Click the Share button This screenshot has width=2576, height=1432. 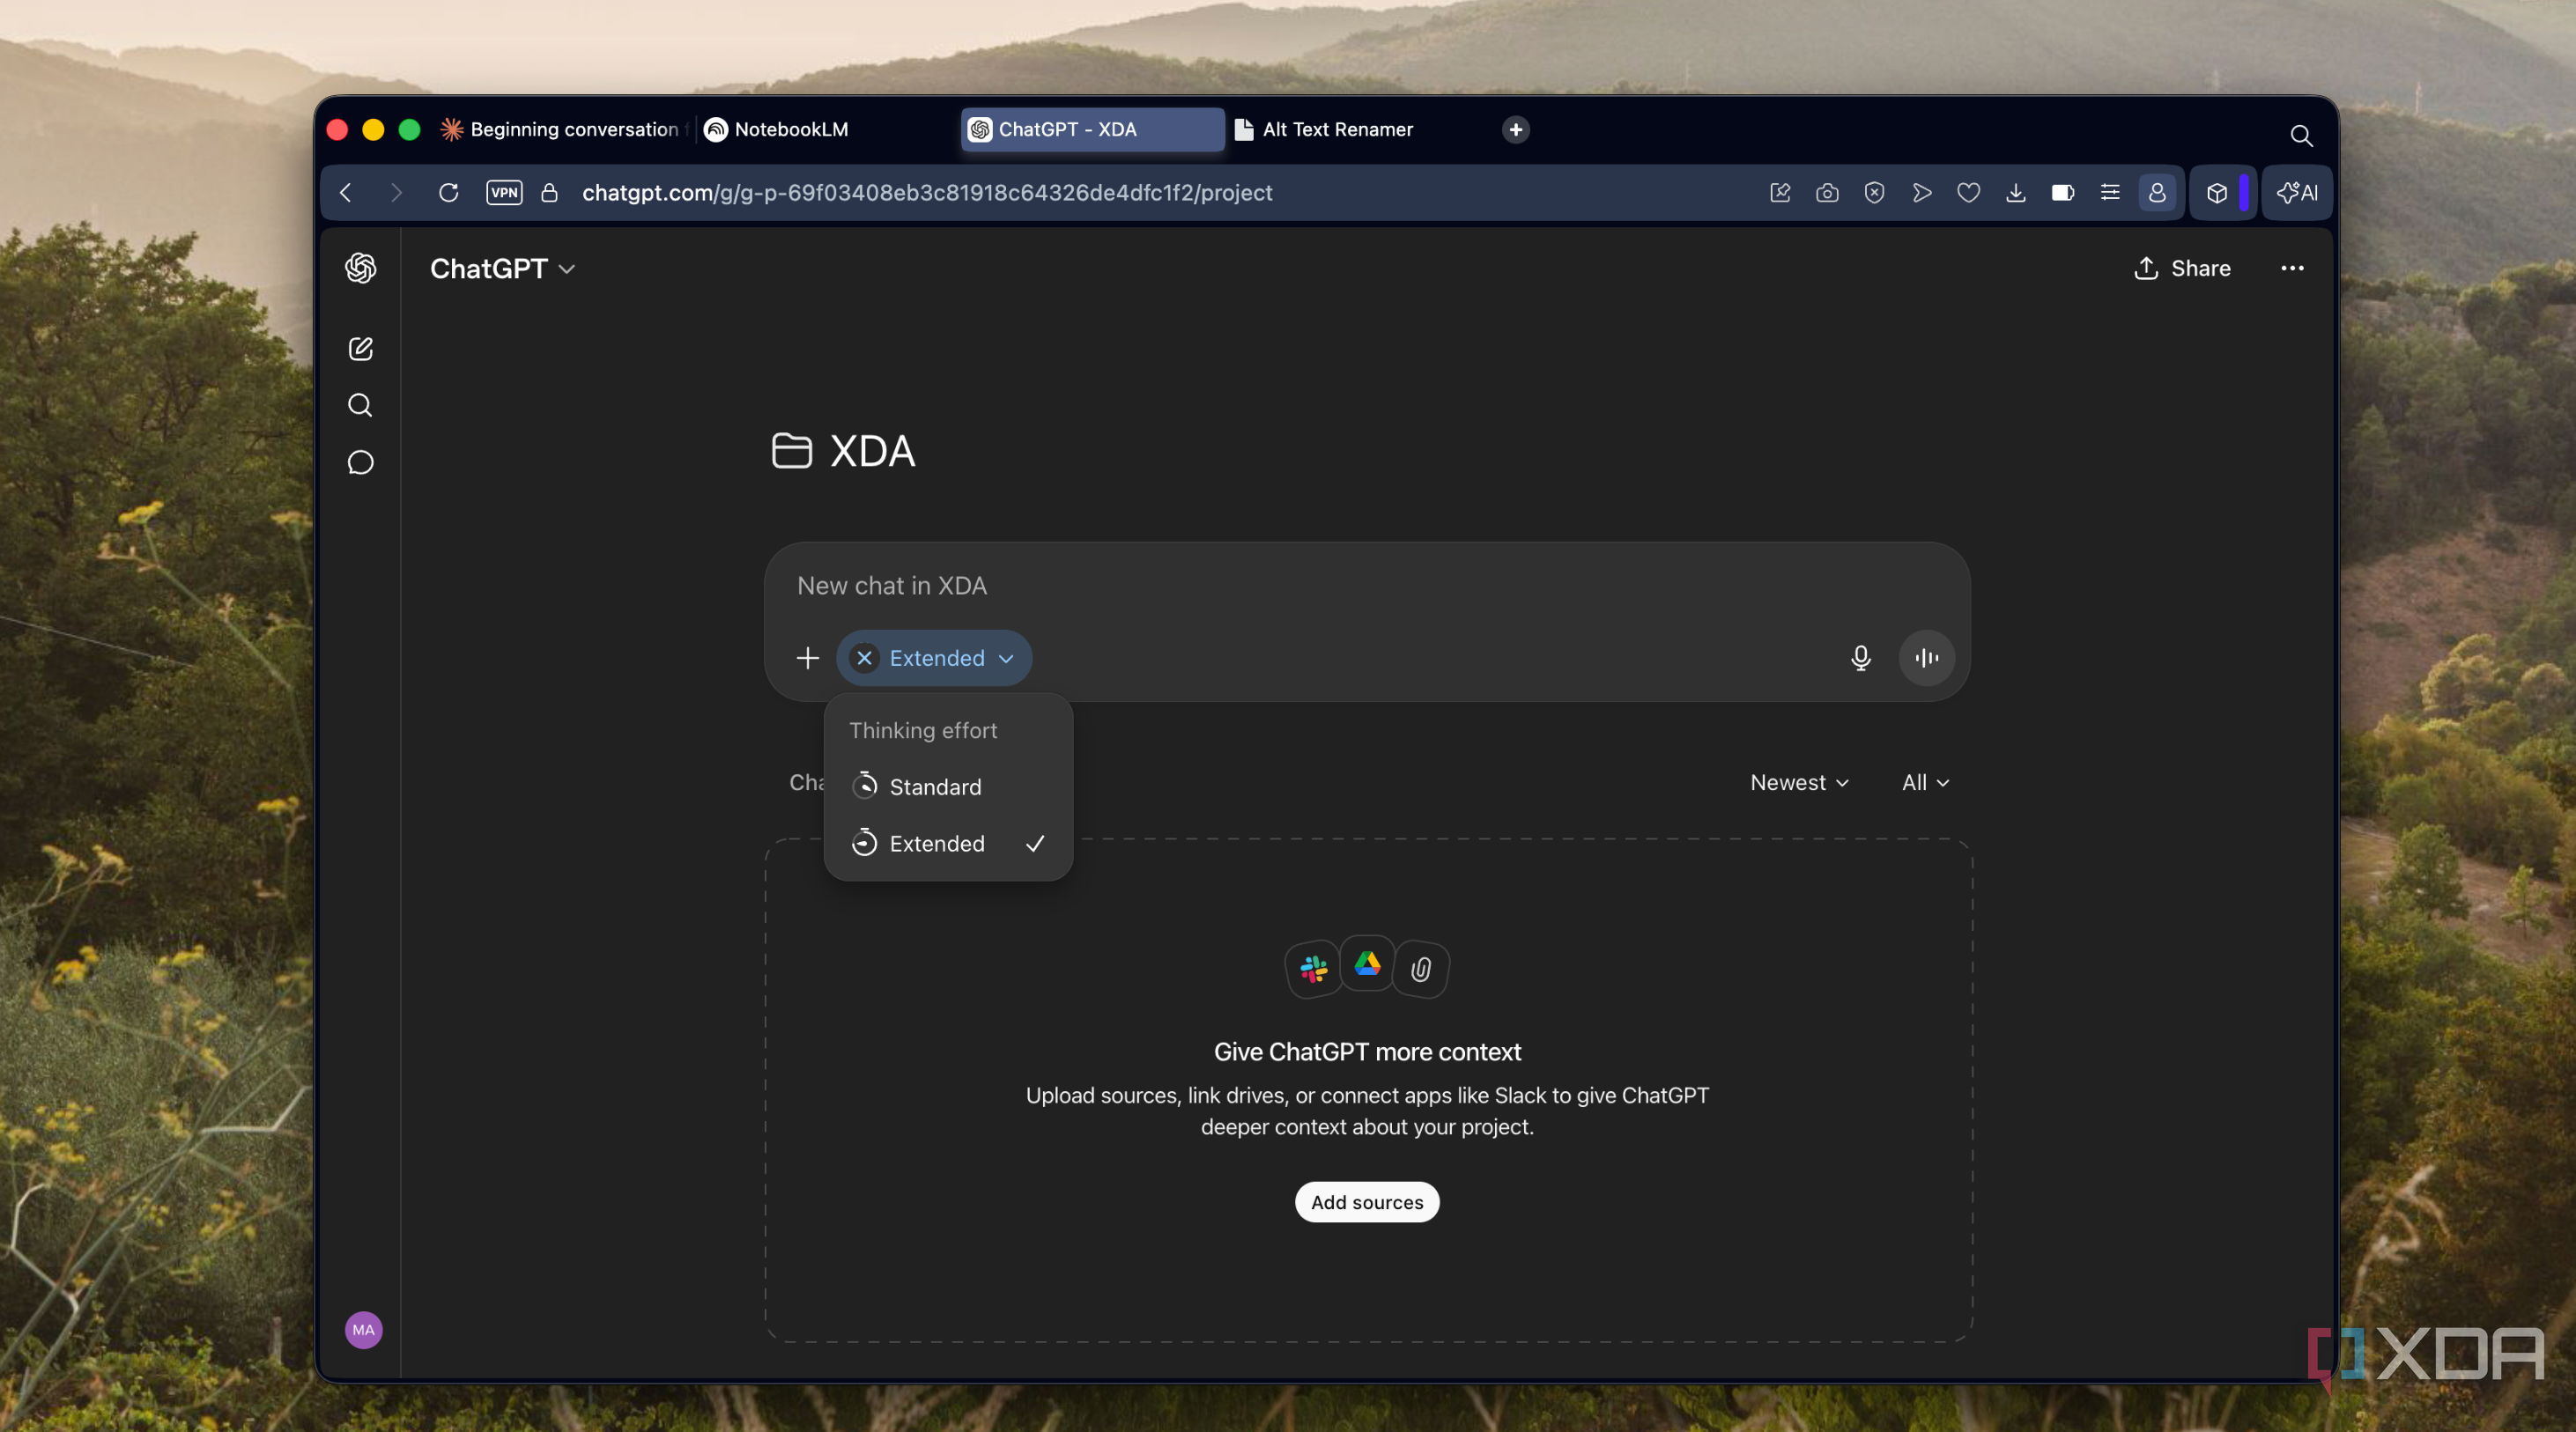[x=2181, y=268]
